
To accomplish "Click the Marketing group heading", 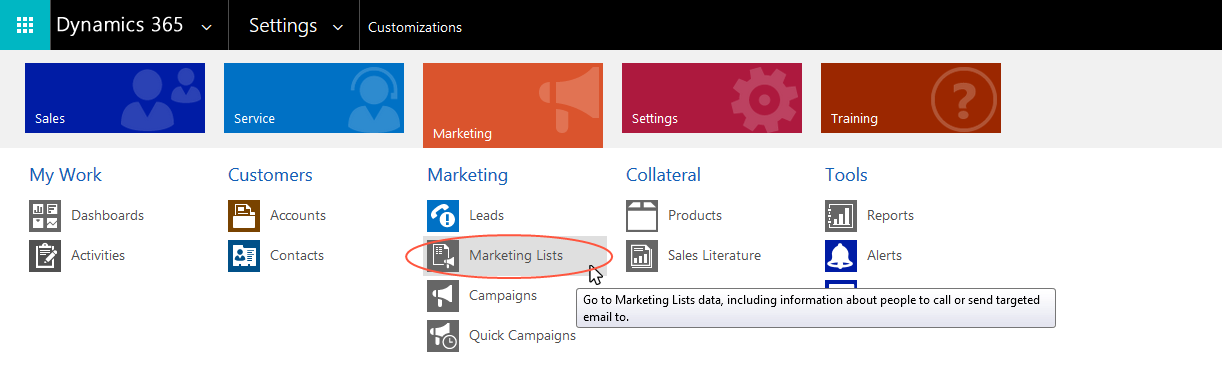I will 467,175.
